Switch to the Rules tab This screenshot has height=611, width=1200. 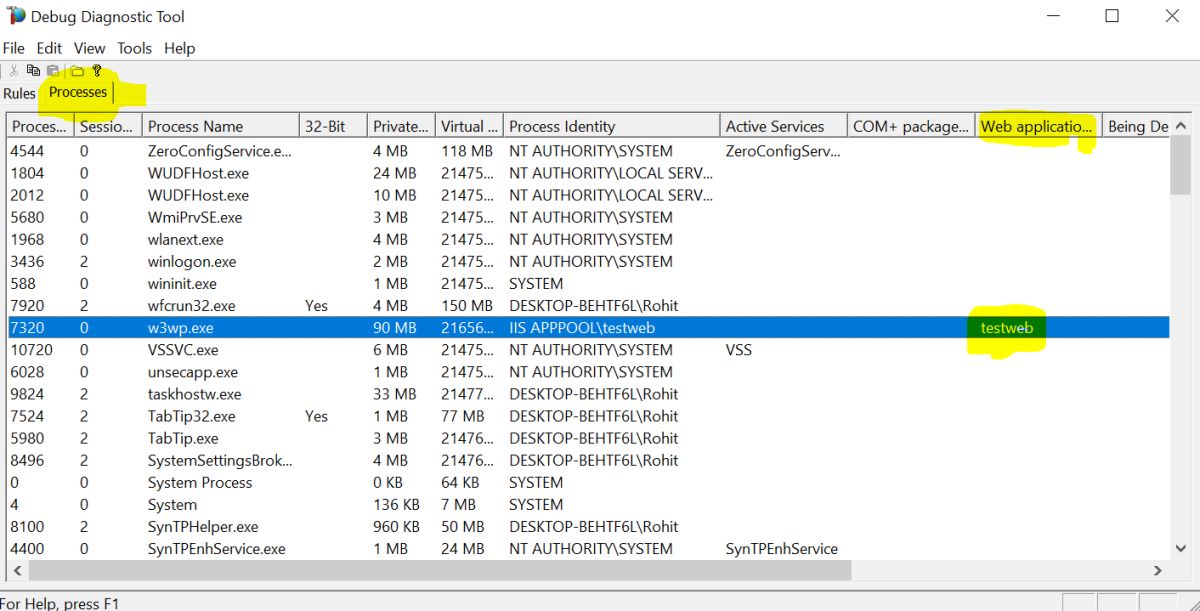click(19, 93)
